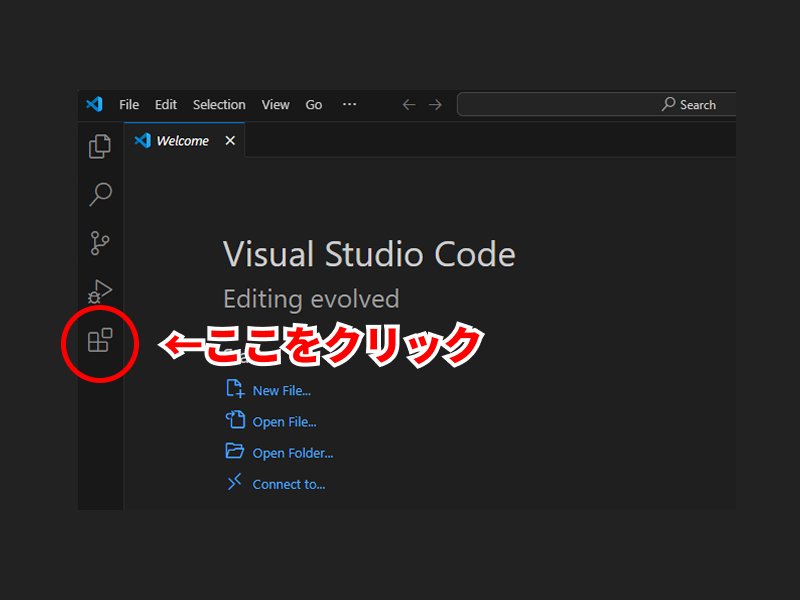Open the Source Control branch icon
Viewport: 800px width, 600px height.
99,242
